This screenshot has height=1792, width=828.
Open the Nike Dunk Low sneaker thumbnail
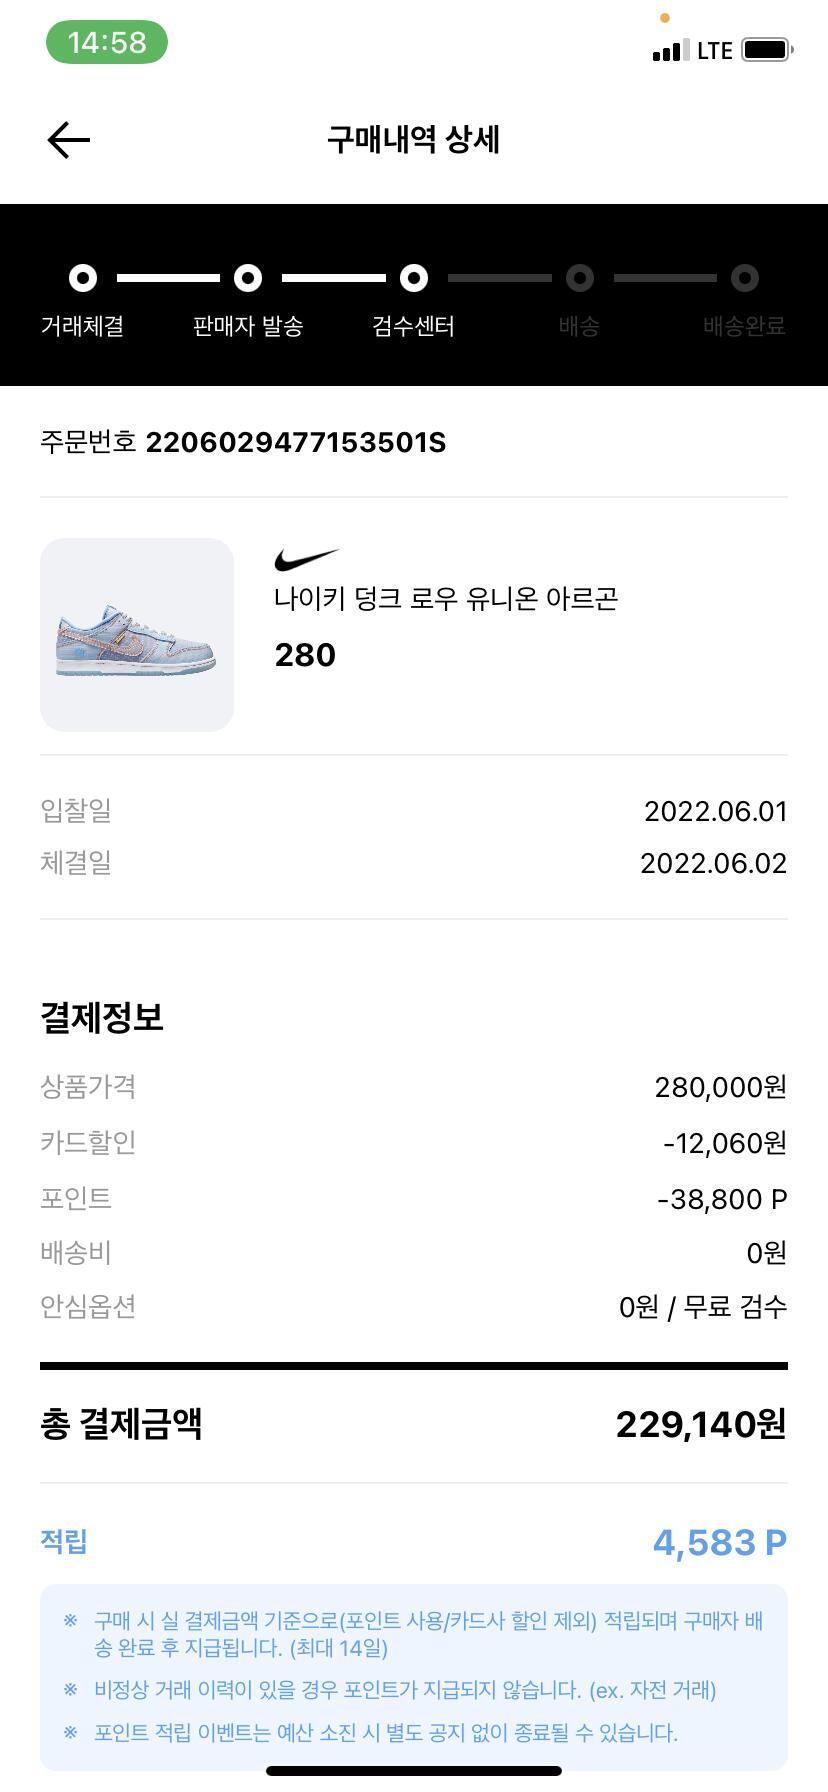point(137,635)
